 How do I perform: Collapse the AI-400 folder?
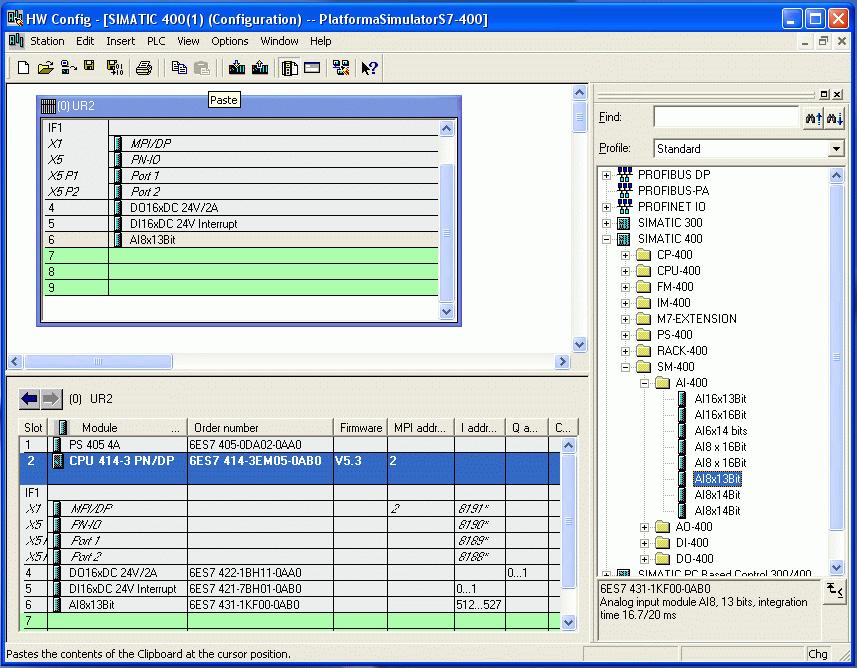coord(644,383)
